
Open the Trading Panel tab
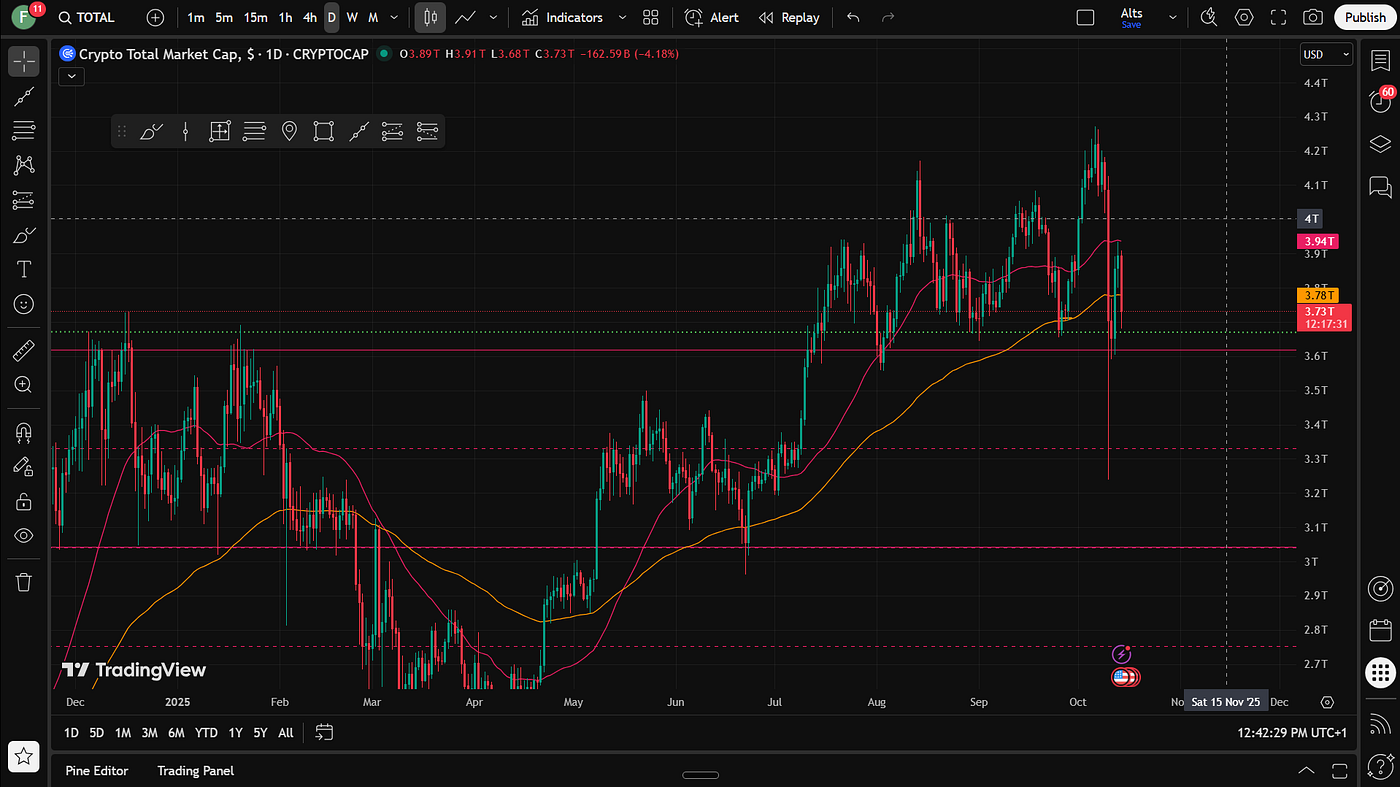point(196,771)
